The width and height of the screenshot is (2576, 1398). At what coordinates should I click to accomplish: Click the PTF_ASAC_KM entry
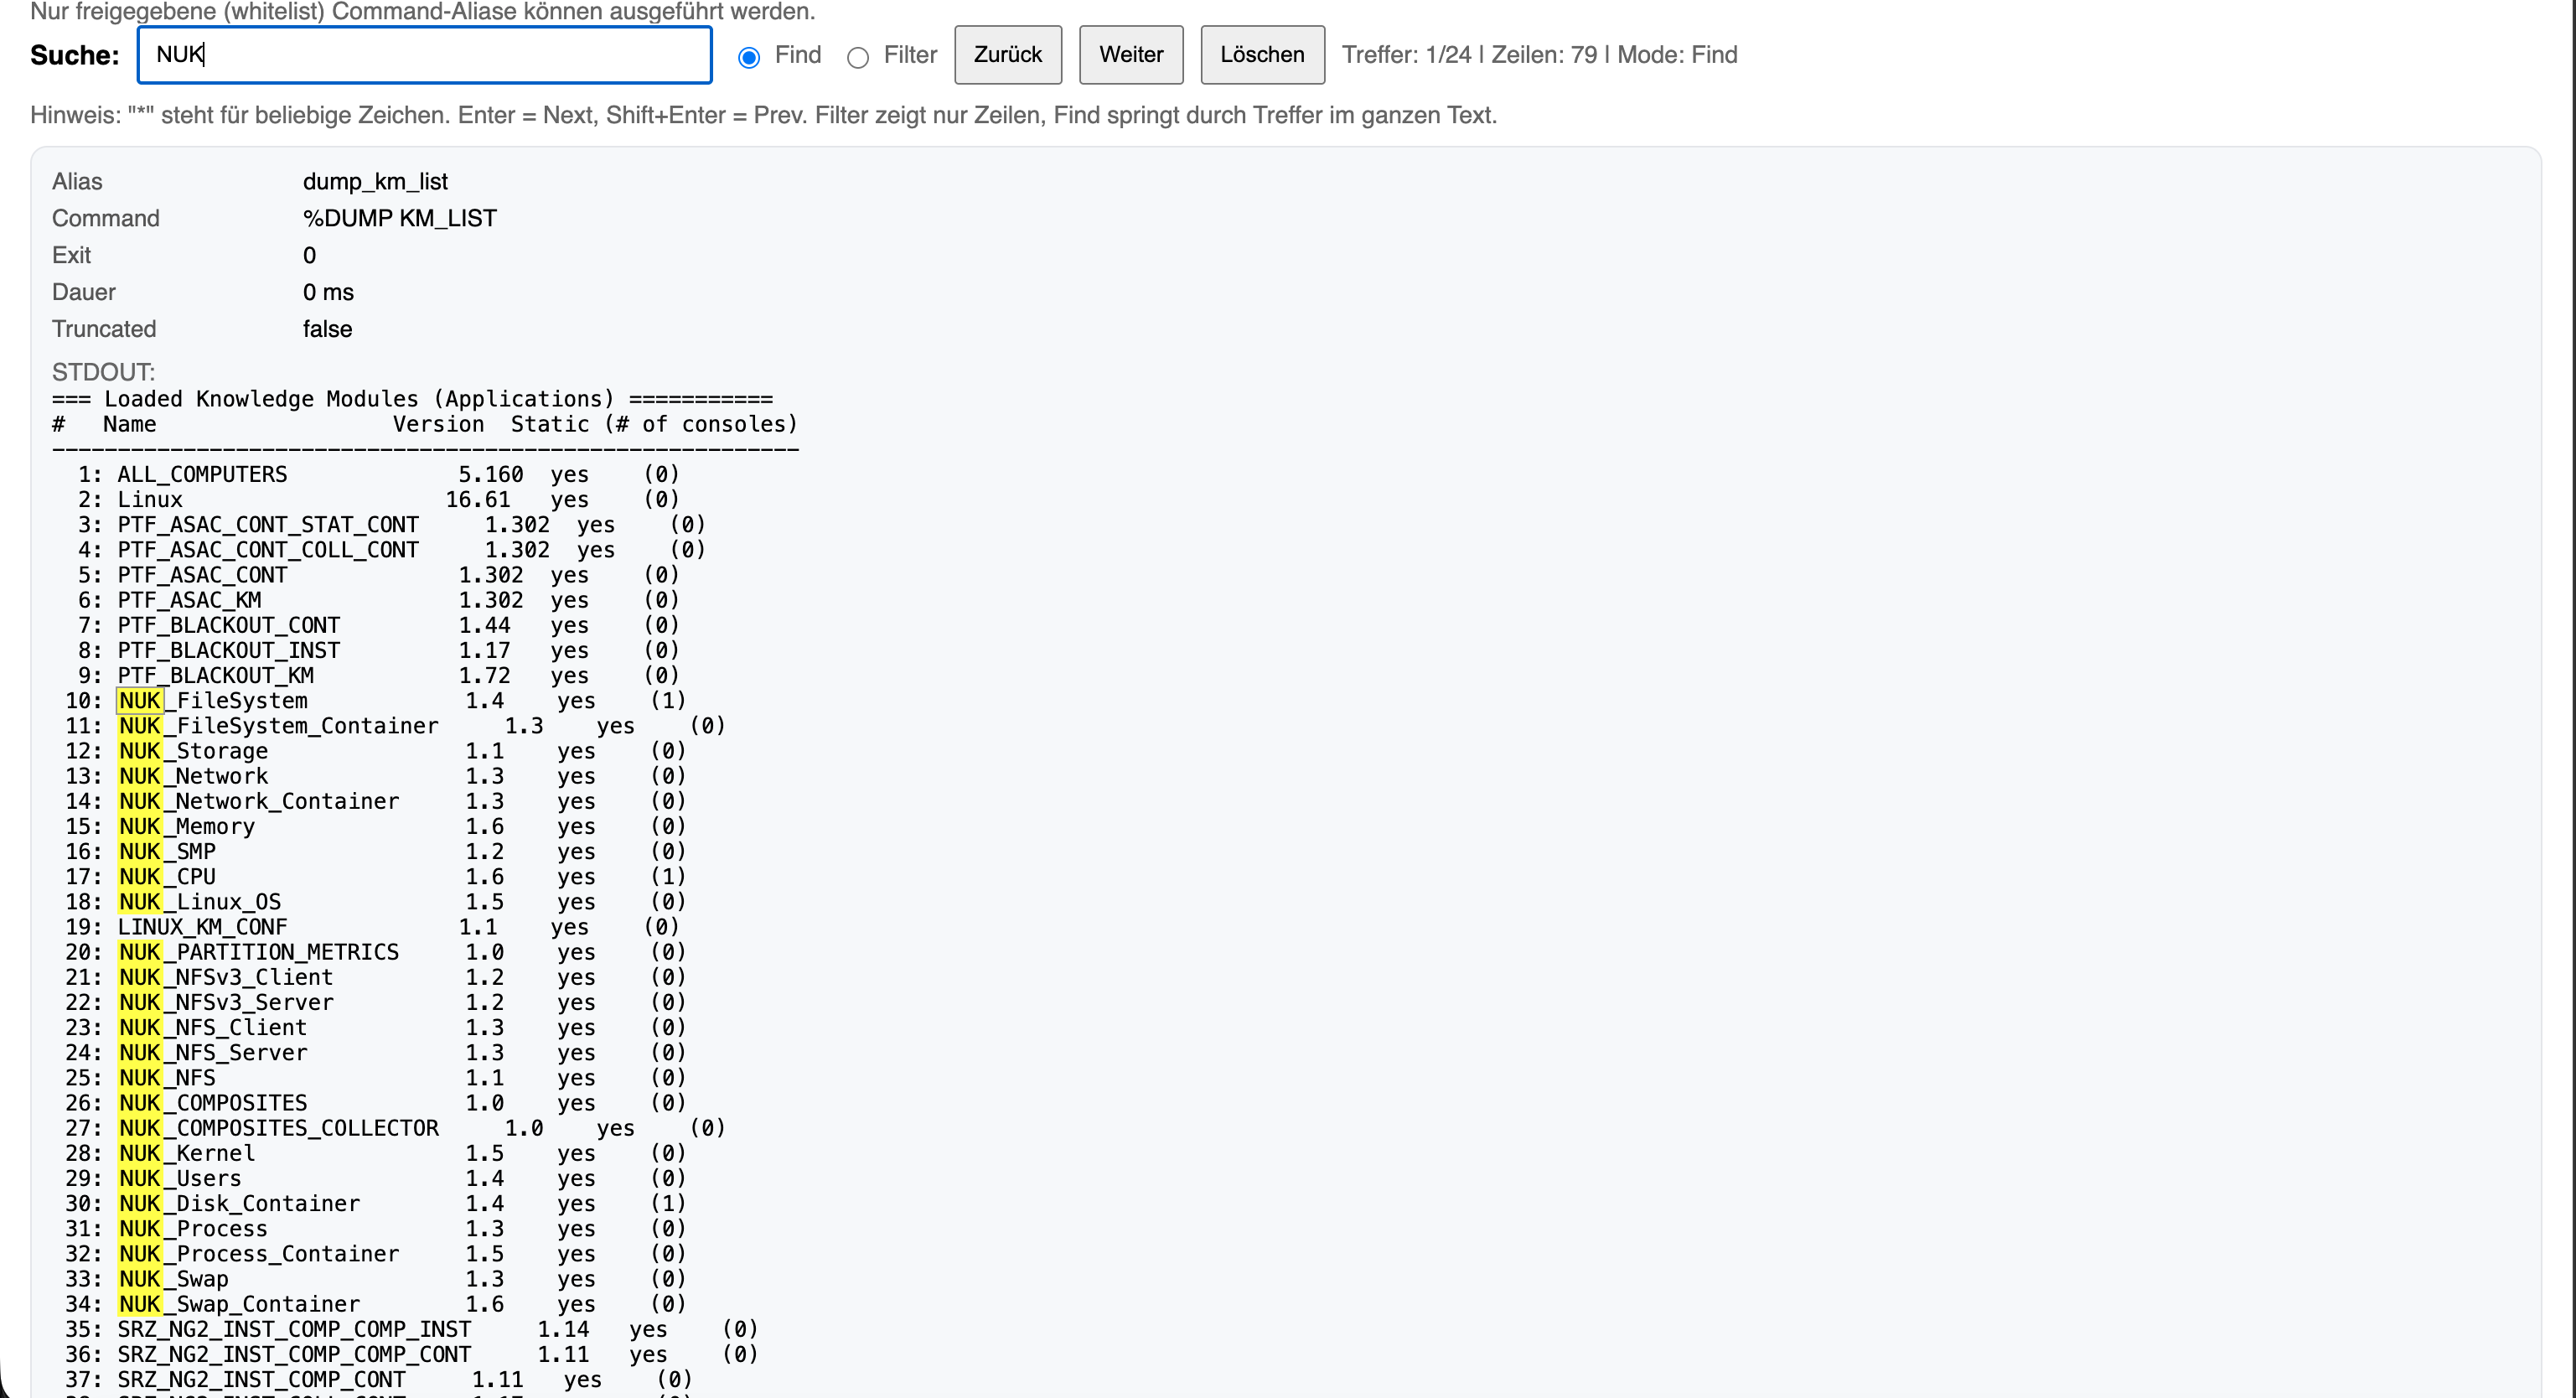tap(190, 600)
